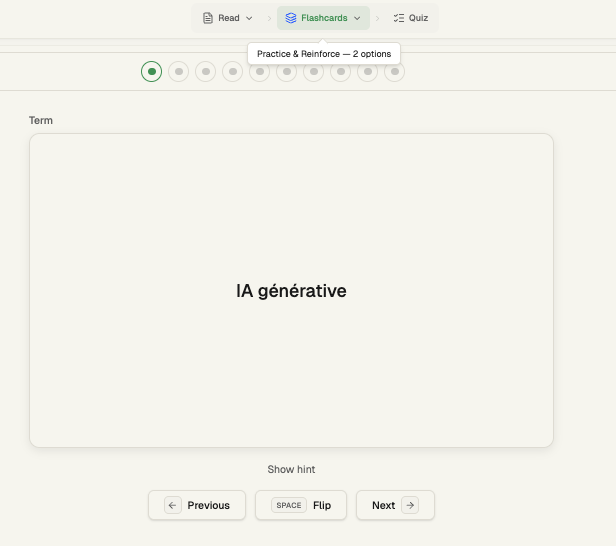Switch to the Quiz tab

pos(411,18)
